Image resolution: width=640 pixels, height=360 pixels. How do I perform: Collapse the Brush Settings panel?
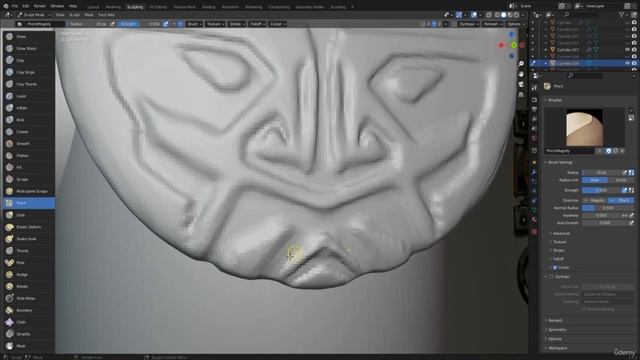(560, 162)
